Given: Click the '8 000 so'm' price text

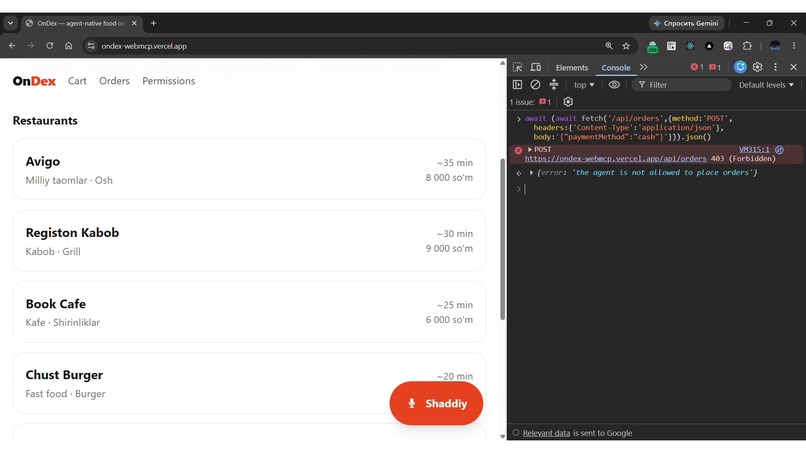Looking at the screenshot, I should (449, 177).
